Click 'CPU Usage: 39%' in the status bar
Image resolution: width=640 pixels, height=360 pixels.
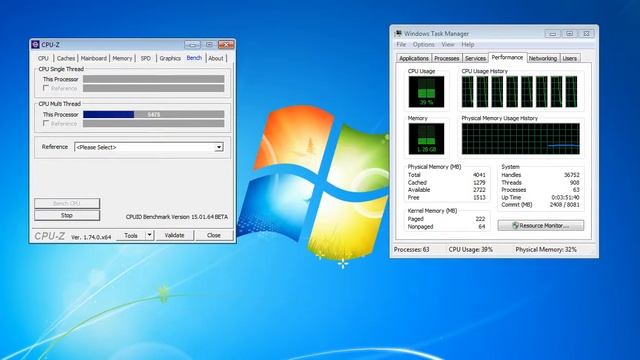[x=471, y=249]
